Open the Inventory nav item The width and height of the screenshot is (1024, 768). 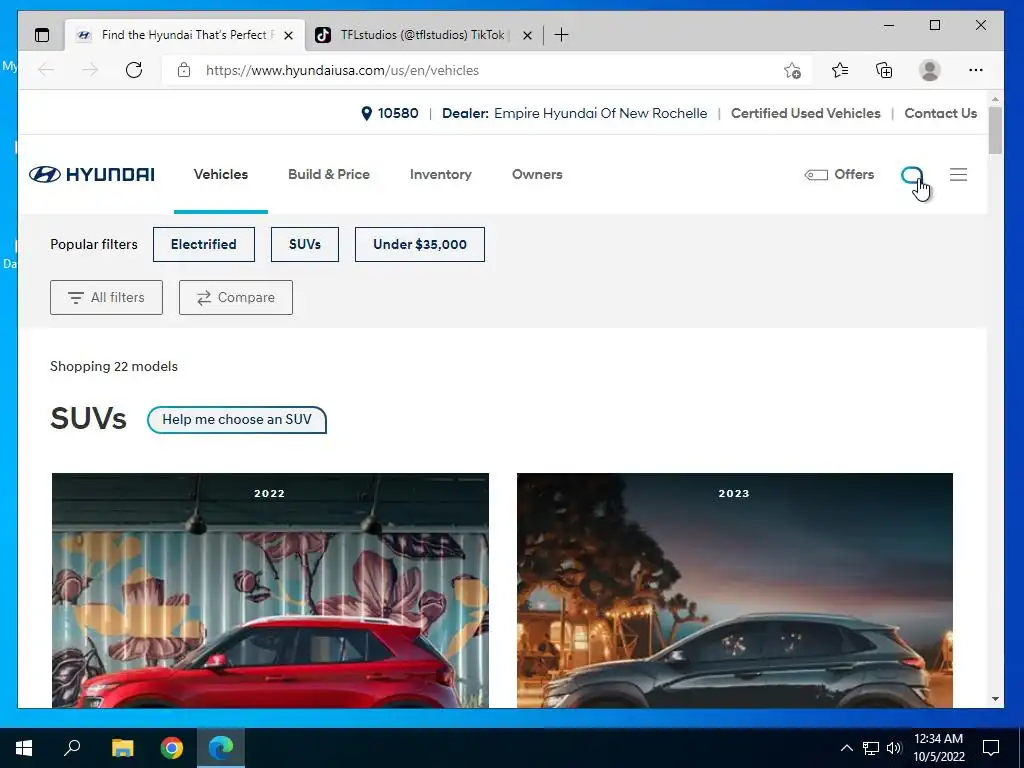pos(441,174)
